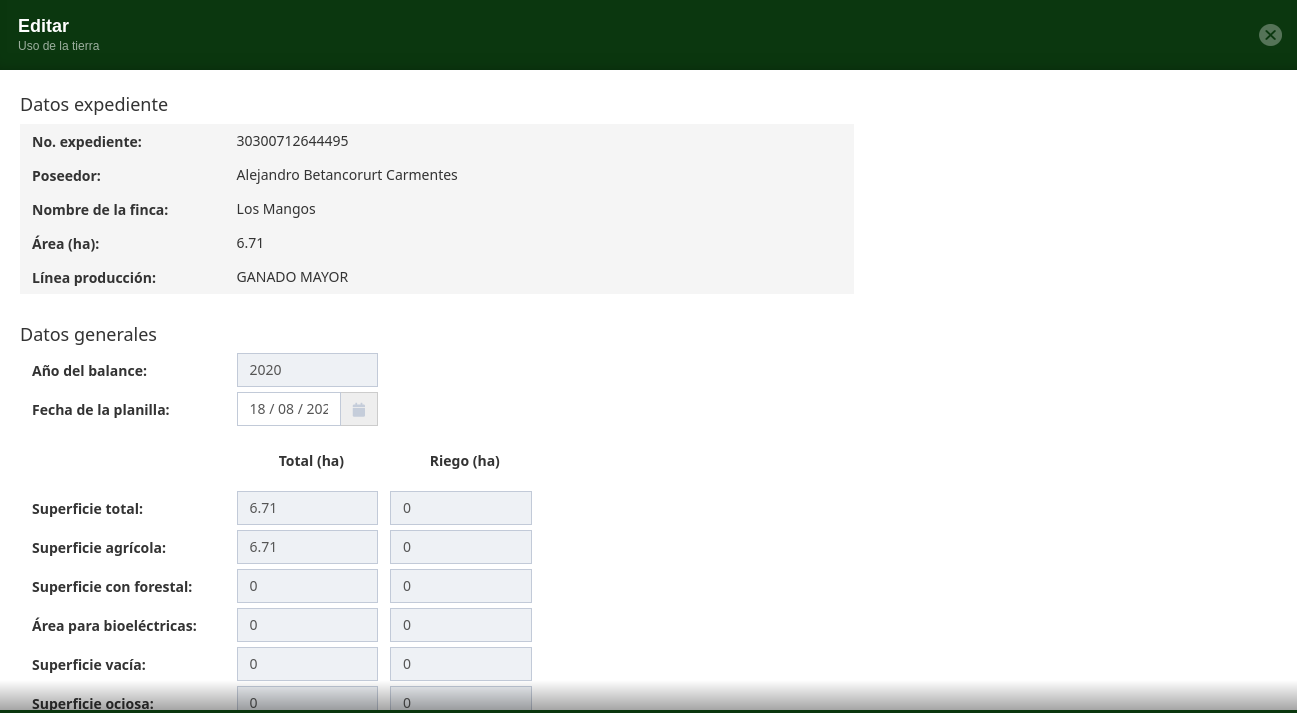
Task: Click Superficie vacía Total (ha) field
Action: pos(307,664)
